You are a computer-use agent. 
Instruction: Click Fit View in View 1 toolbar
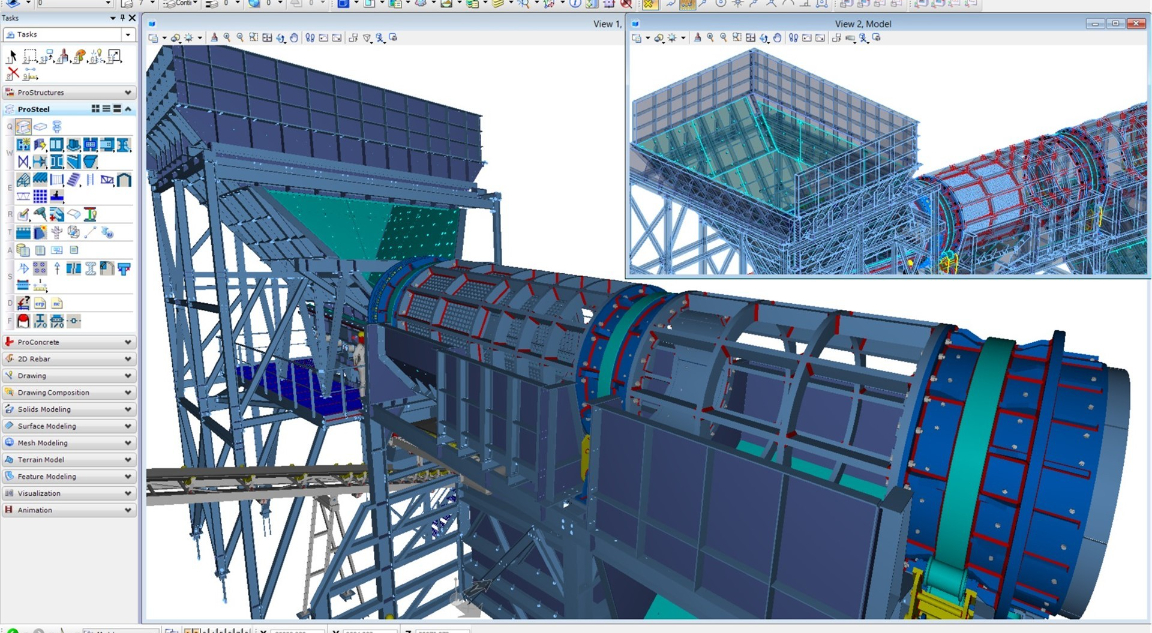click(x=267, y=37)
